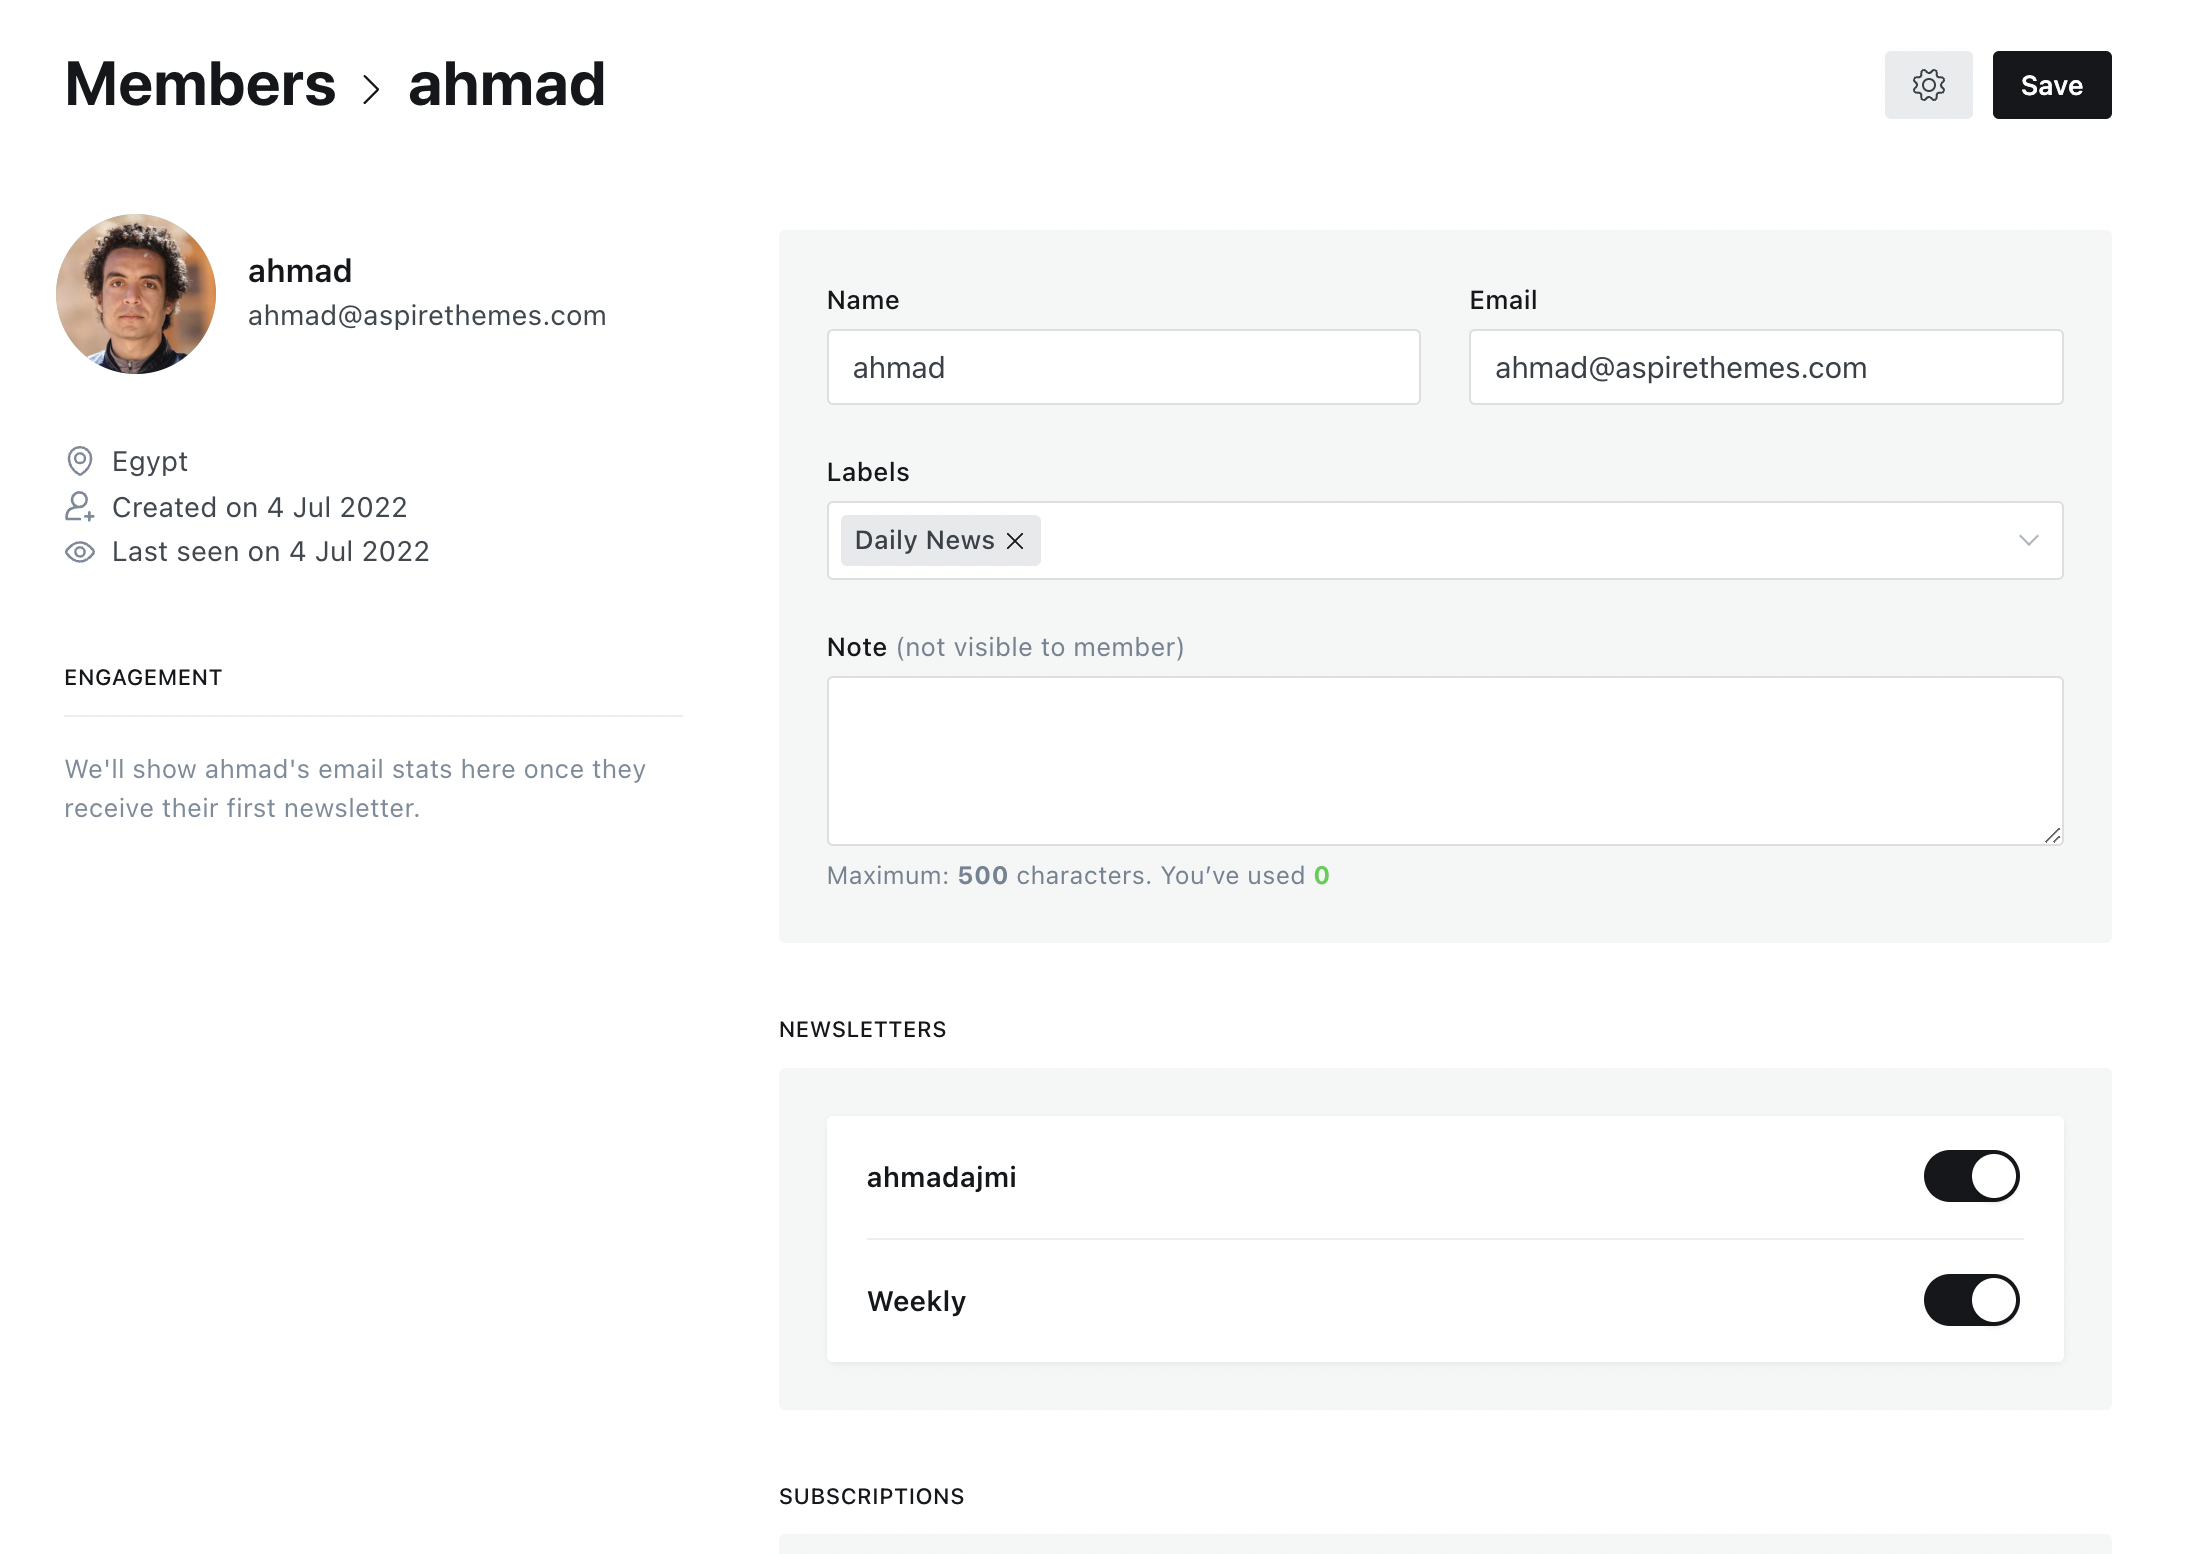Image resolution: width=2196 pixels, height=1554 pixels.
Task: Disable the ahmadajmi newsletter toggle
Action: tap(1970, 1176)
